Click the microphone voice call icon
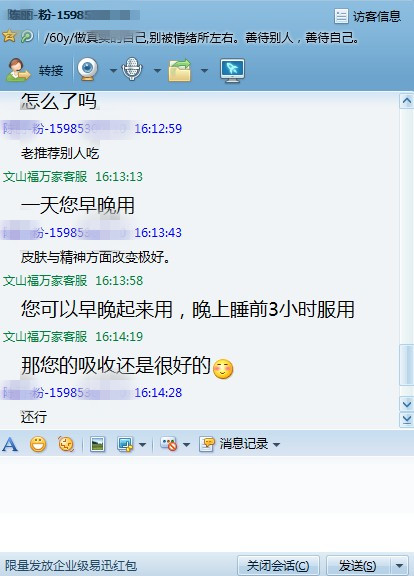The image size is (414, 576). click(132, 69)
